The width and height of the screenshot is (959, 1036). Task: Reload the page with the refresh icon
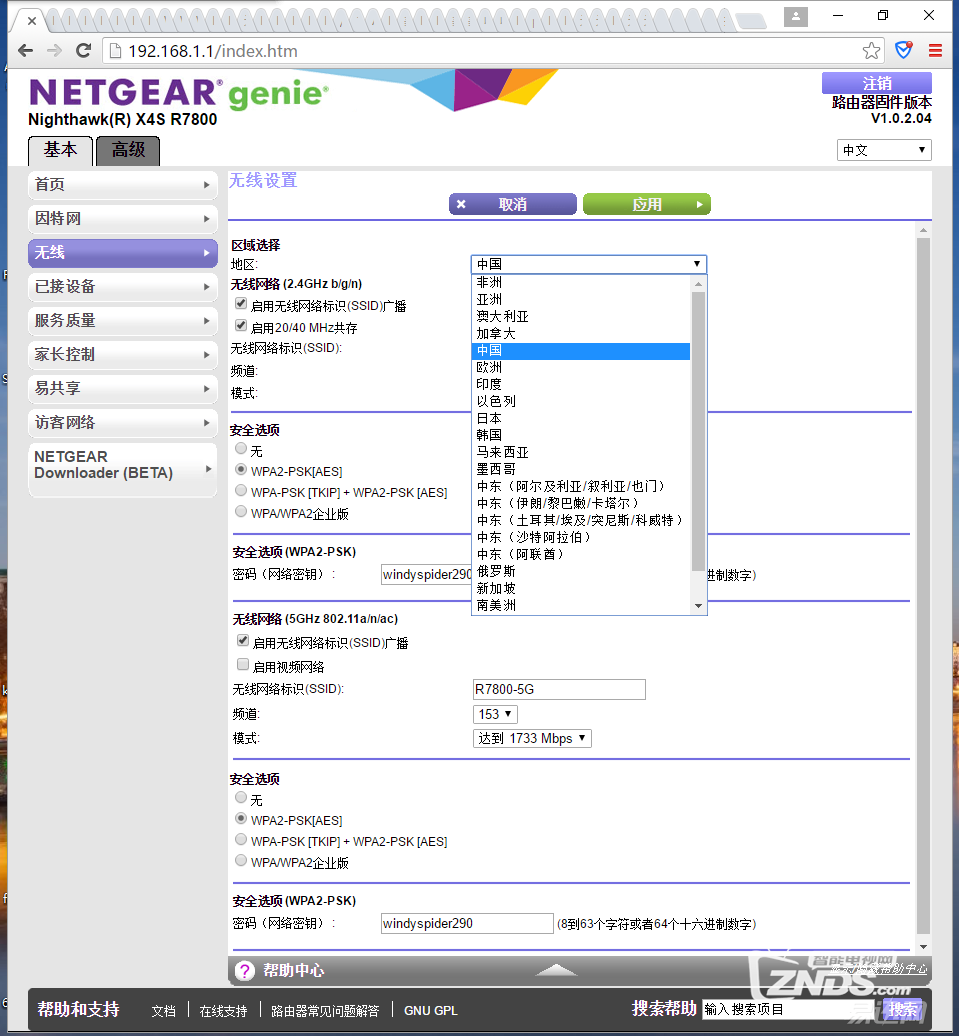coord(83,51)
